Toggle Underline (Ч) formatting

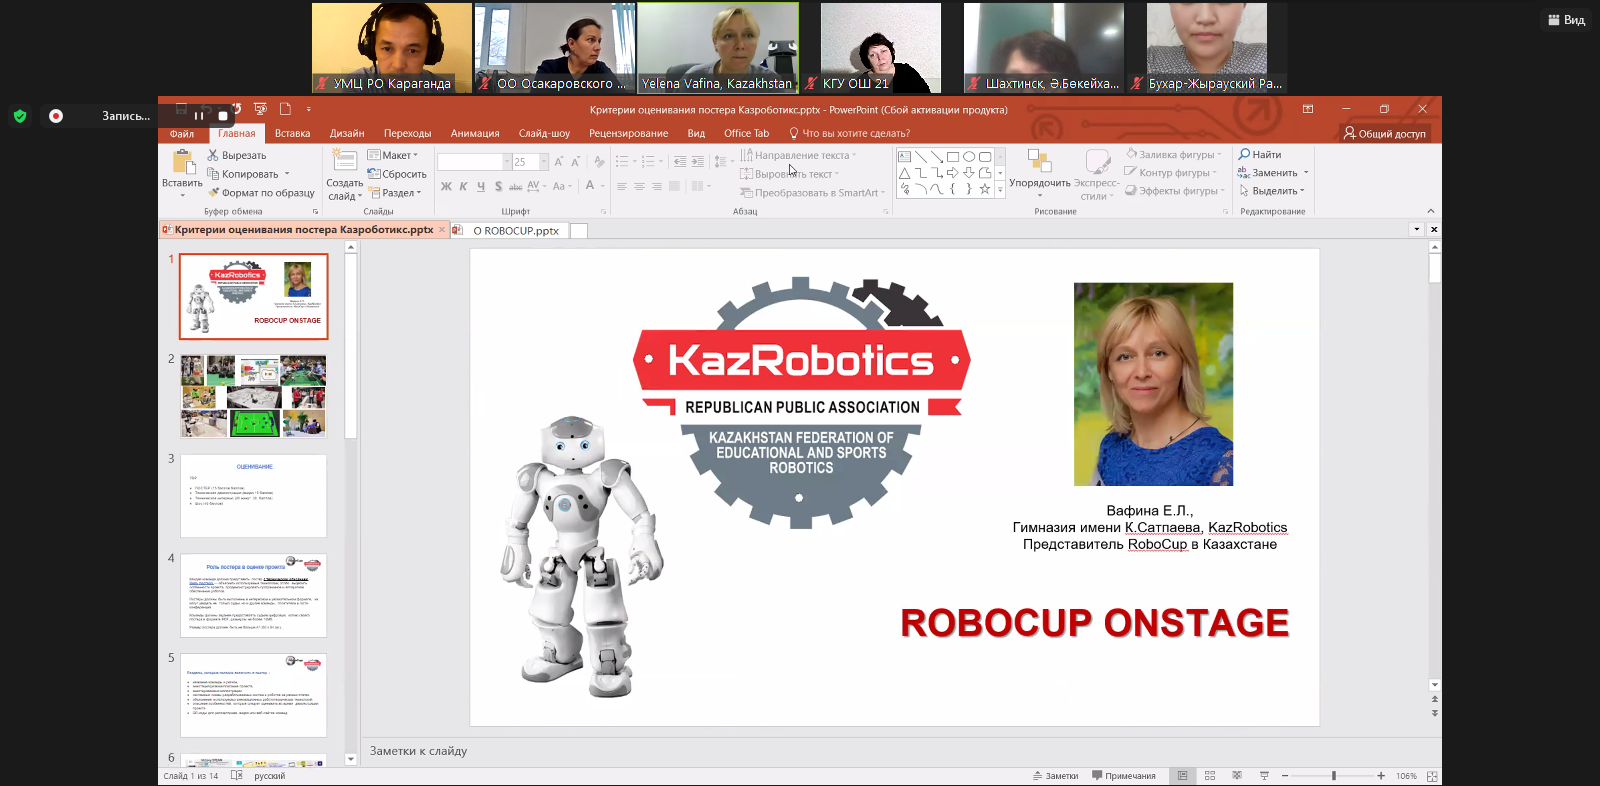[x=481, y=186]
